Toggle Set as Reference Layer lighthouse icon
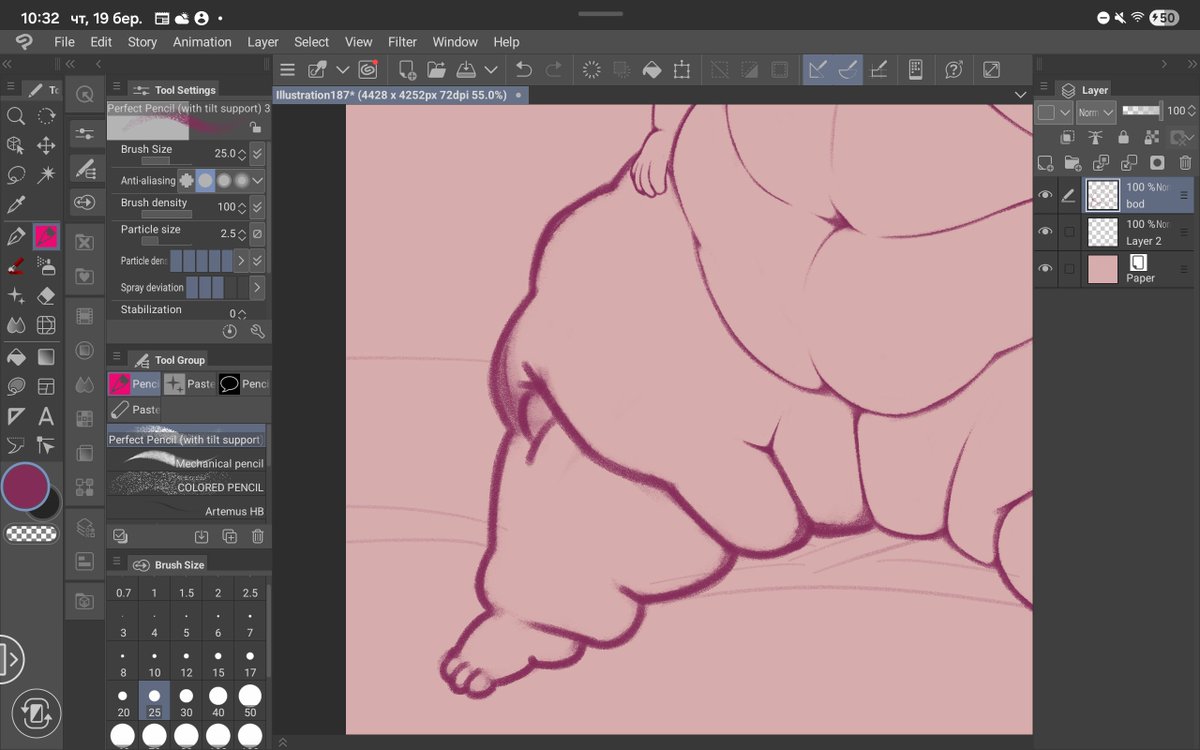Screen dimensions: 1200x750 [x=1095, y=138]
